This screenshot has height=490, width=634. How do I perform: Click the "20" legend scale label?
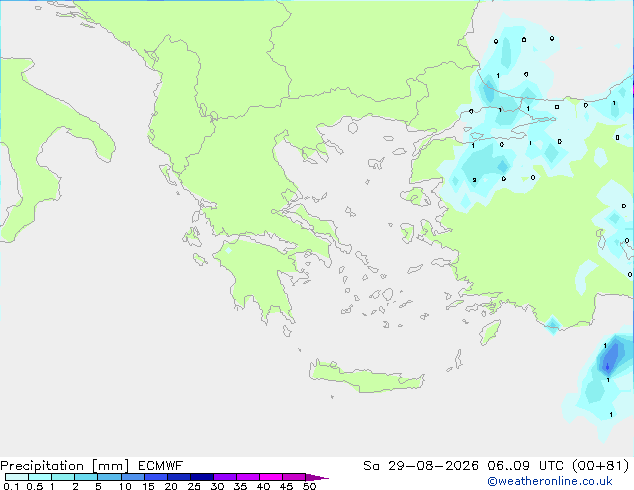pos(171,486)
